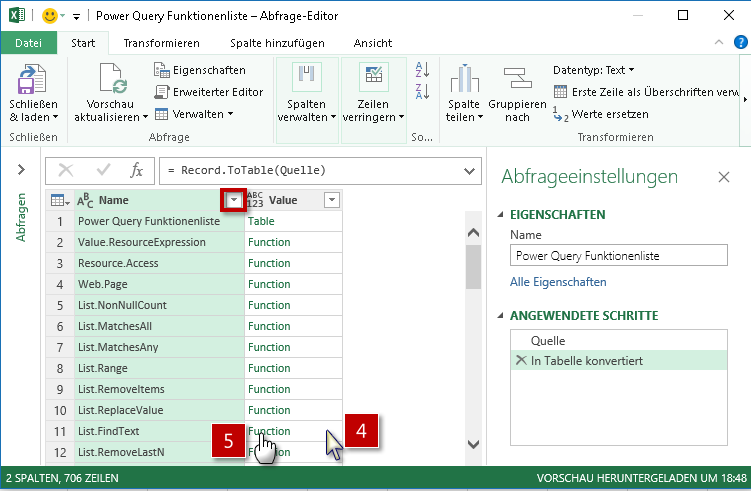Image resolution: width=751 pixels, height=491 pixels.
Task: Open Function link for Web.Page
Action: [x=269, y=284]
